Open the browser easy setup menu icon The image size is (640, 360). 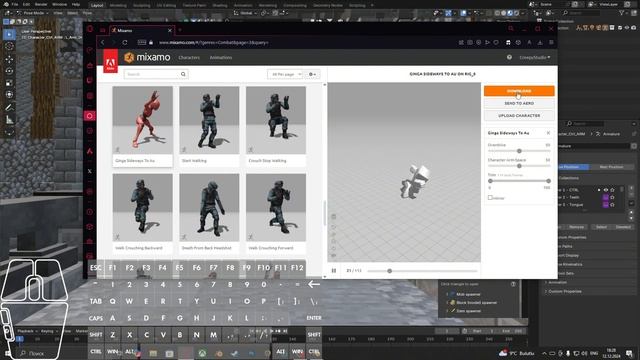click(x=551, y=42)
